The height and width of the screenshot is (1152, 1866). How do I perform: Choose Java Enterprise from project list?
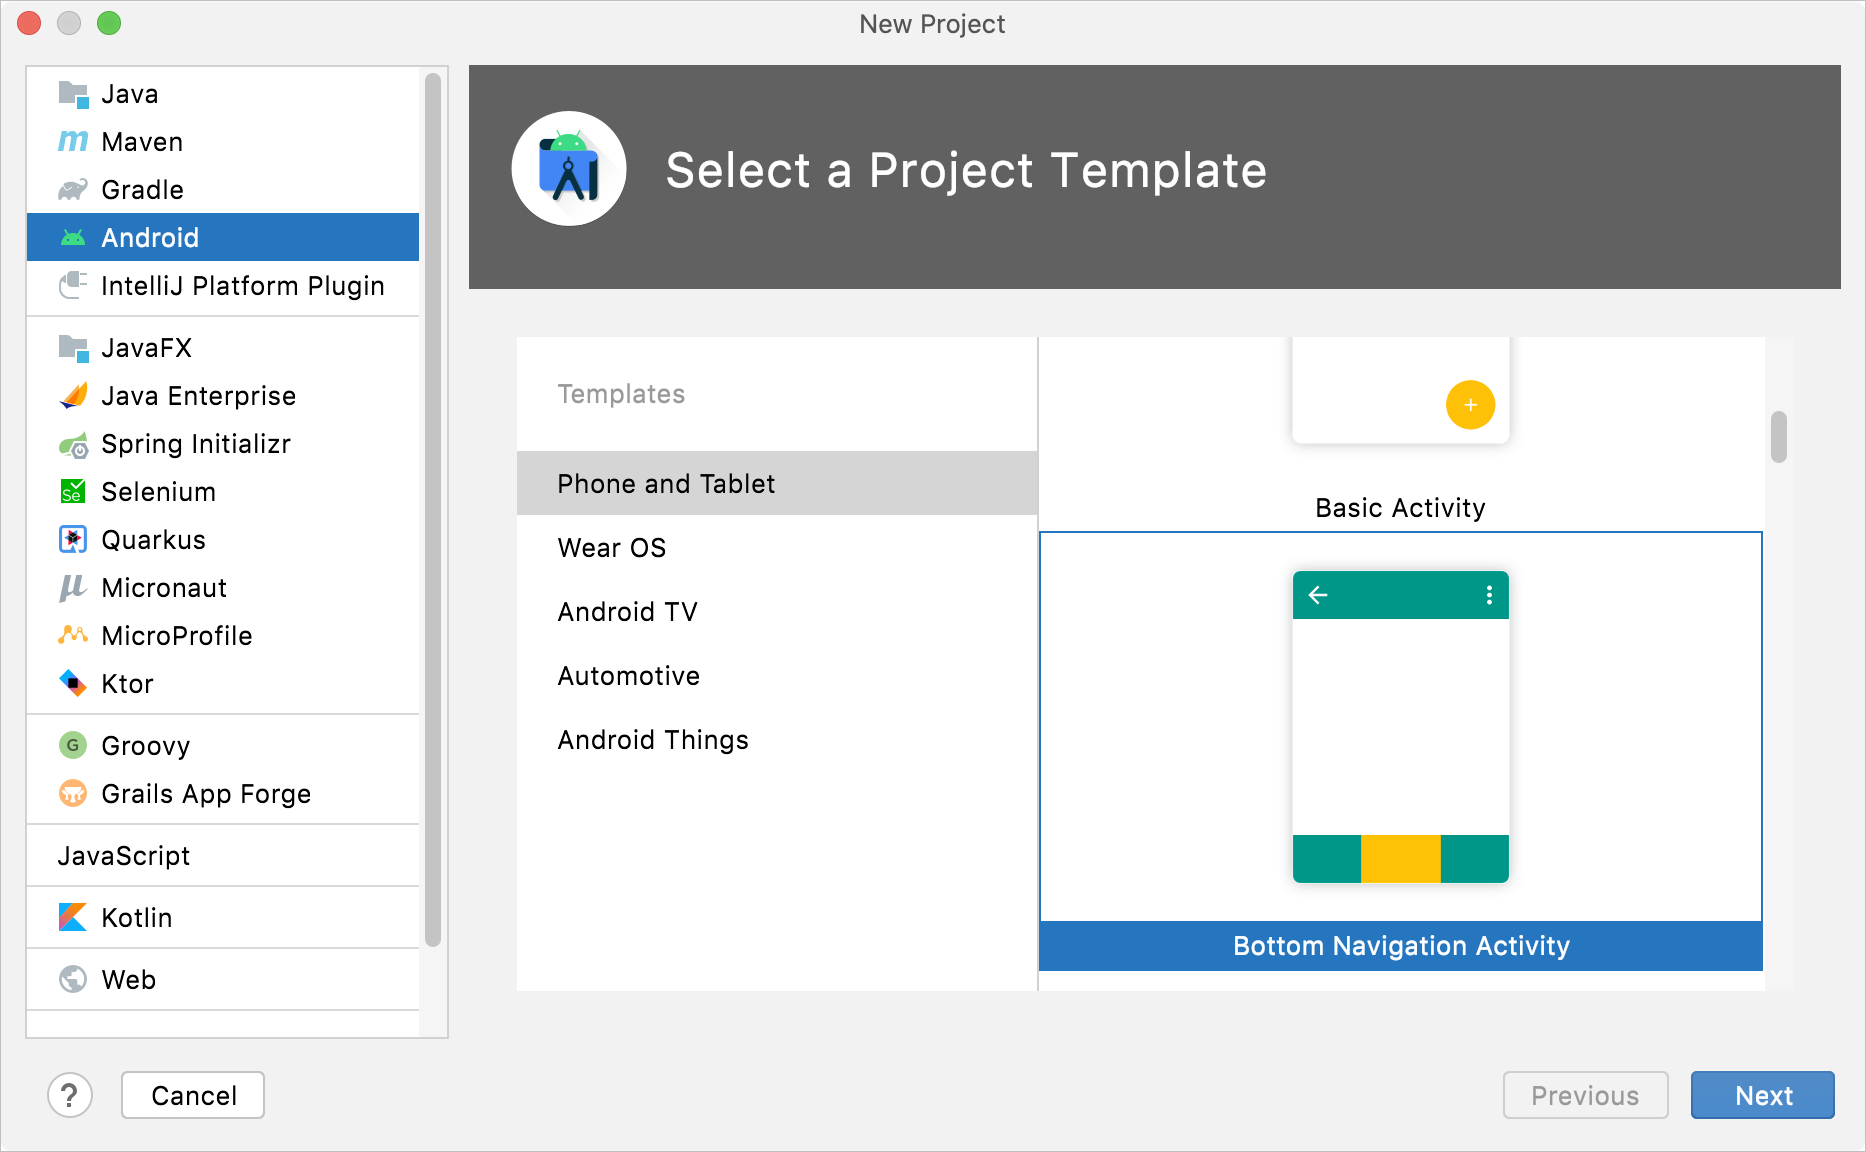pyautogui.click(x=223, y=396)
